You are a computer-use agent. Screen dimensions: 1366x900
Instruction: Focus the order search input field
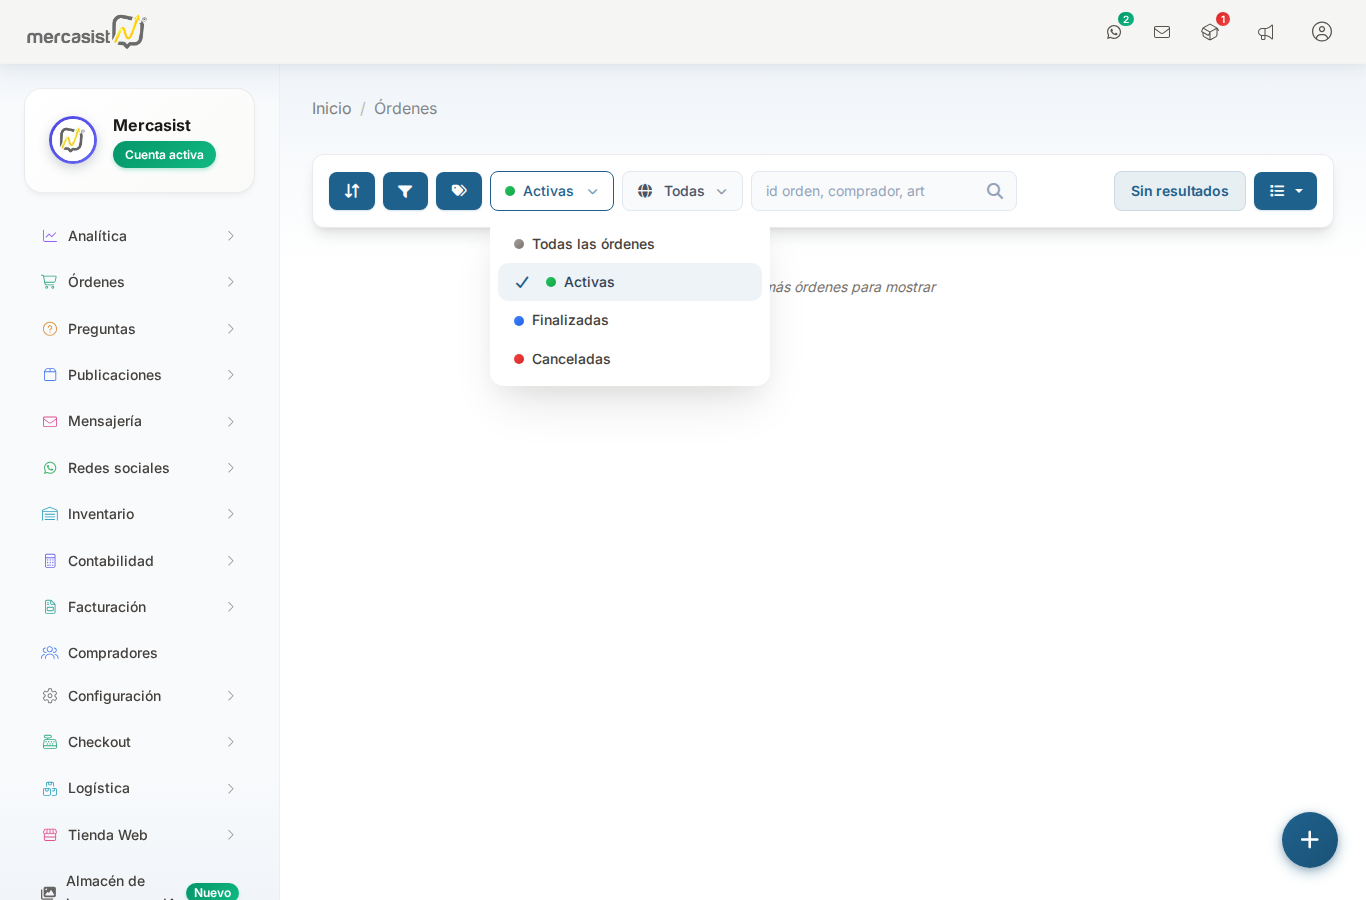tap(870, 191)
